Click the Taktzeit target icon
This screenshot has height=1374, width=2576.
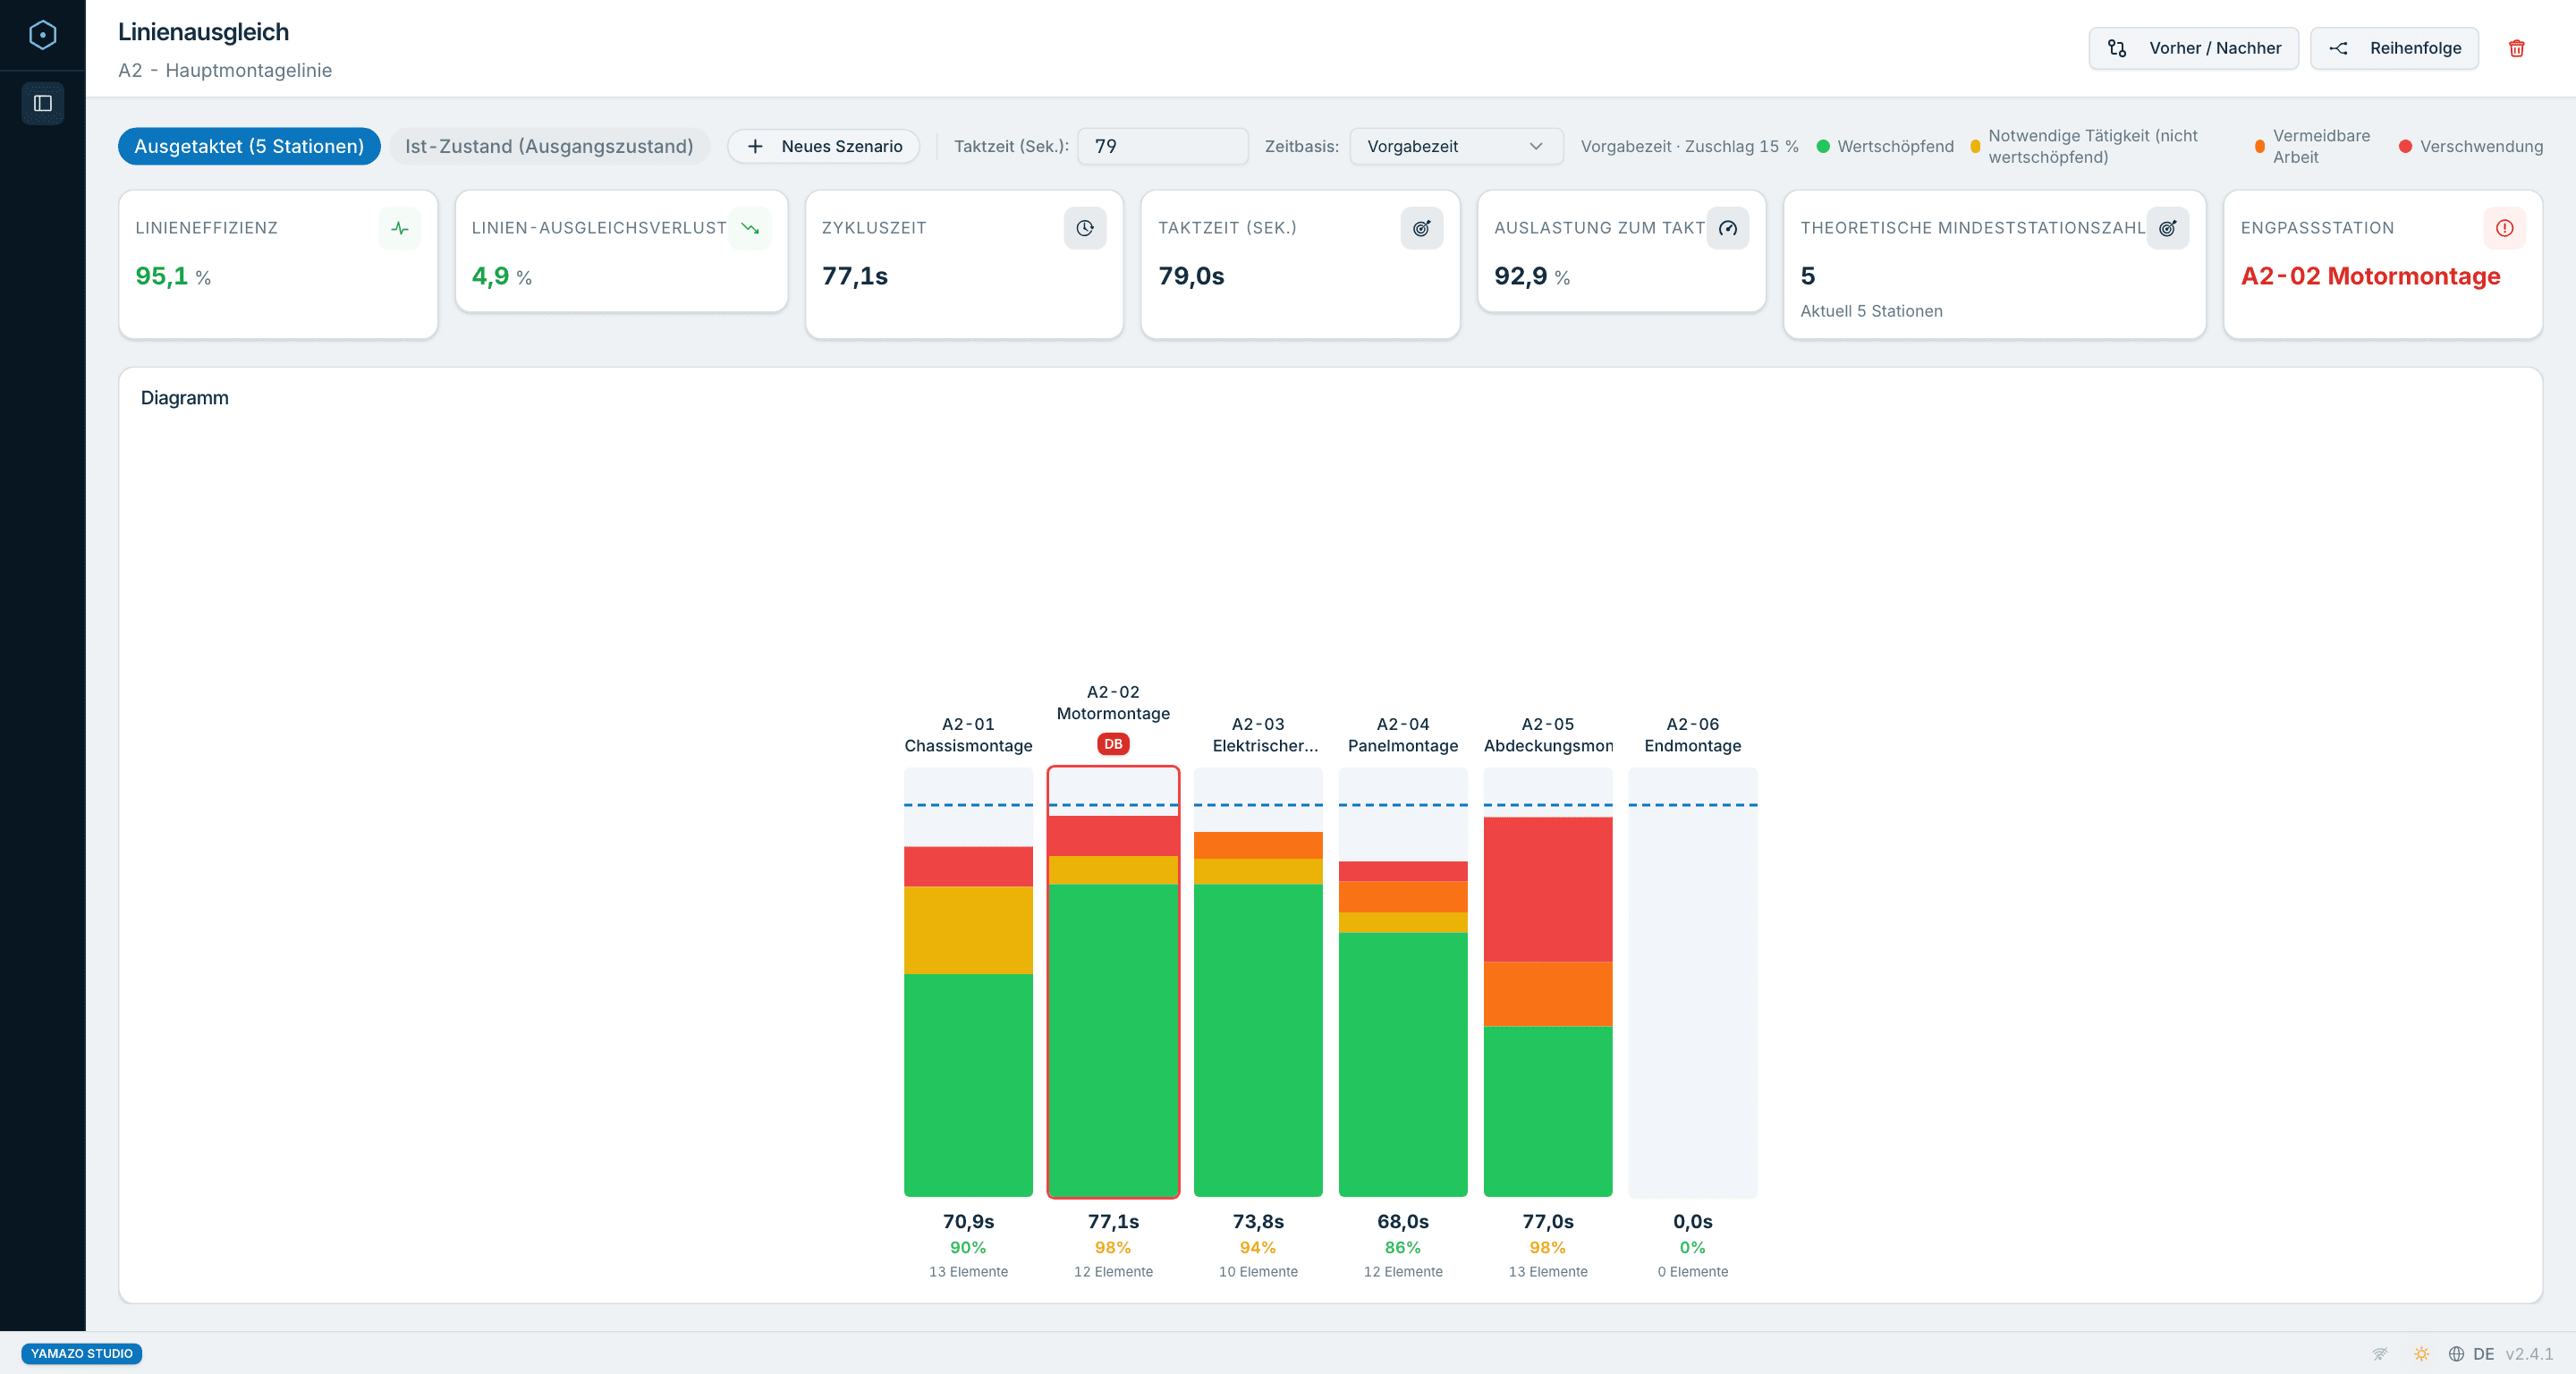pos(1421,228)
